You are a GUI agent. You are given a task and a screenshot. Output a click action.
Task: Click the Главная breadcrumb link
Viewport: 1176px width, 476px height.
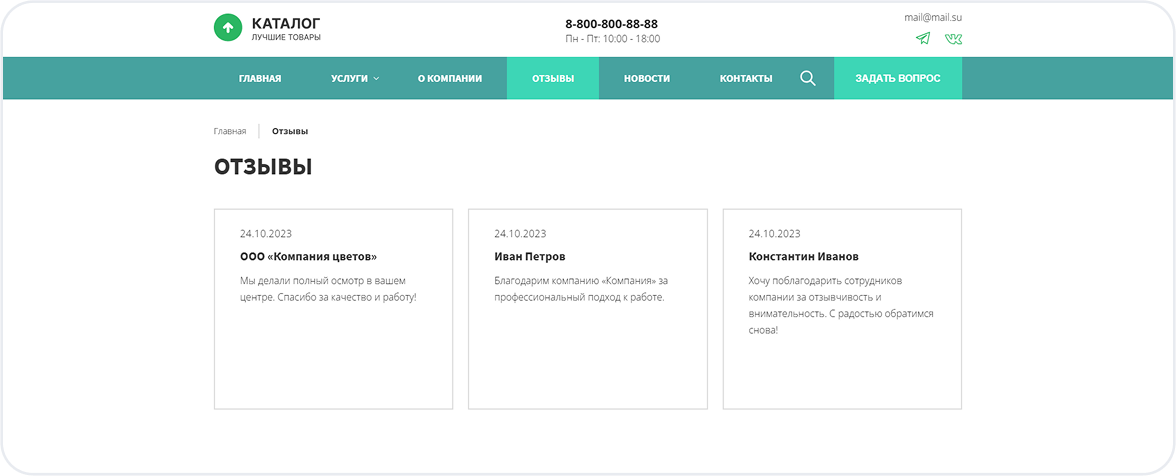[230, 131]
